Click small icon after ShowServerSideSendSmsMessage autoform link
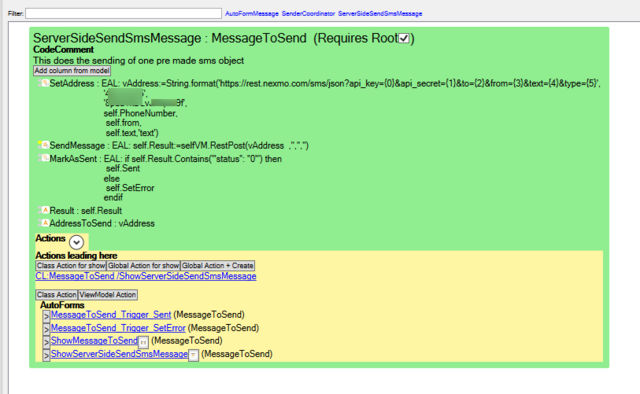This screenshot has width=640, height=394. pos(193,355)
